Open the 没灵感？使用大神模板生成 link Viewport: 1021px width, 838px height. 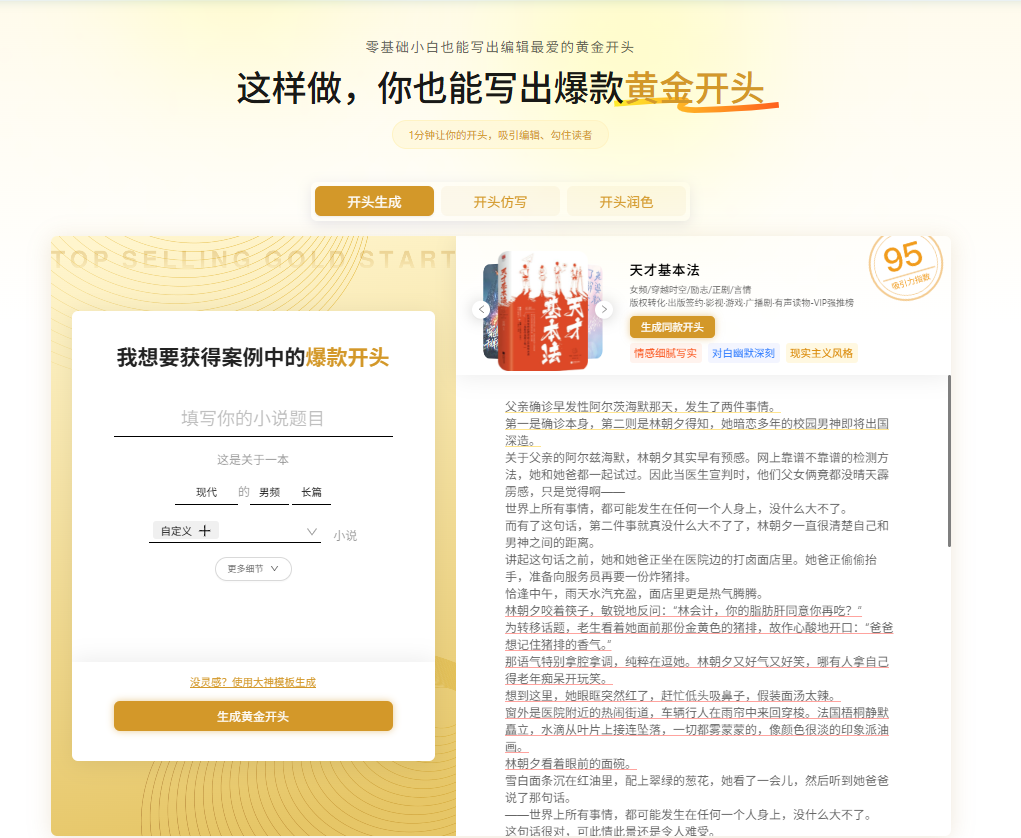[253, 682]
